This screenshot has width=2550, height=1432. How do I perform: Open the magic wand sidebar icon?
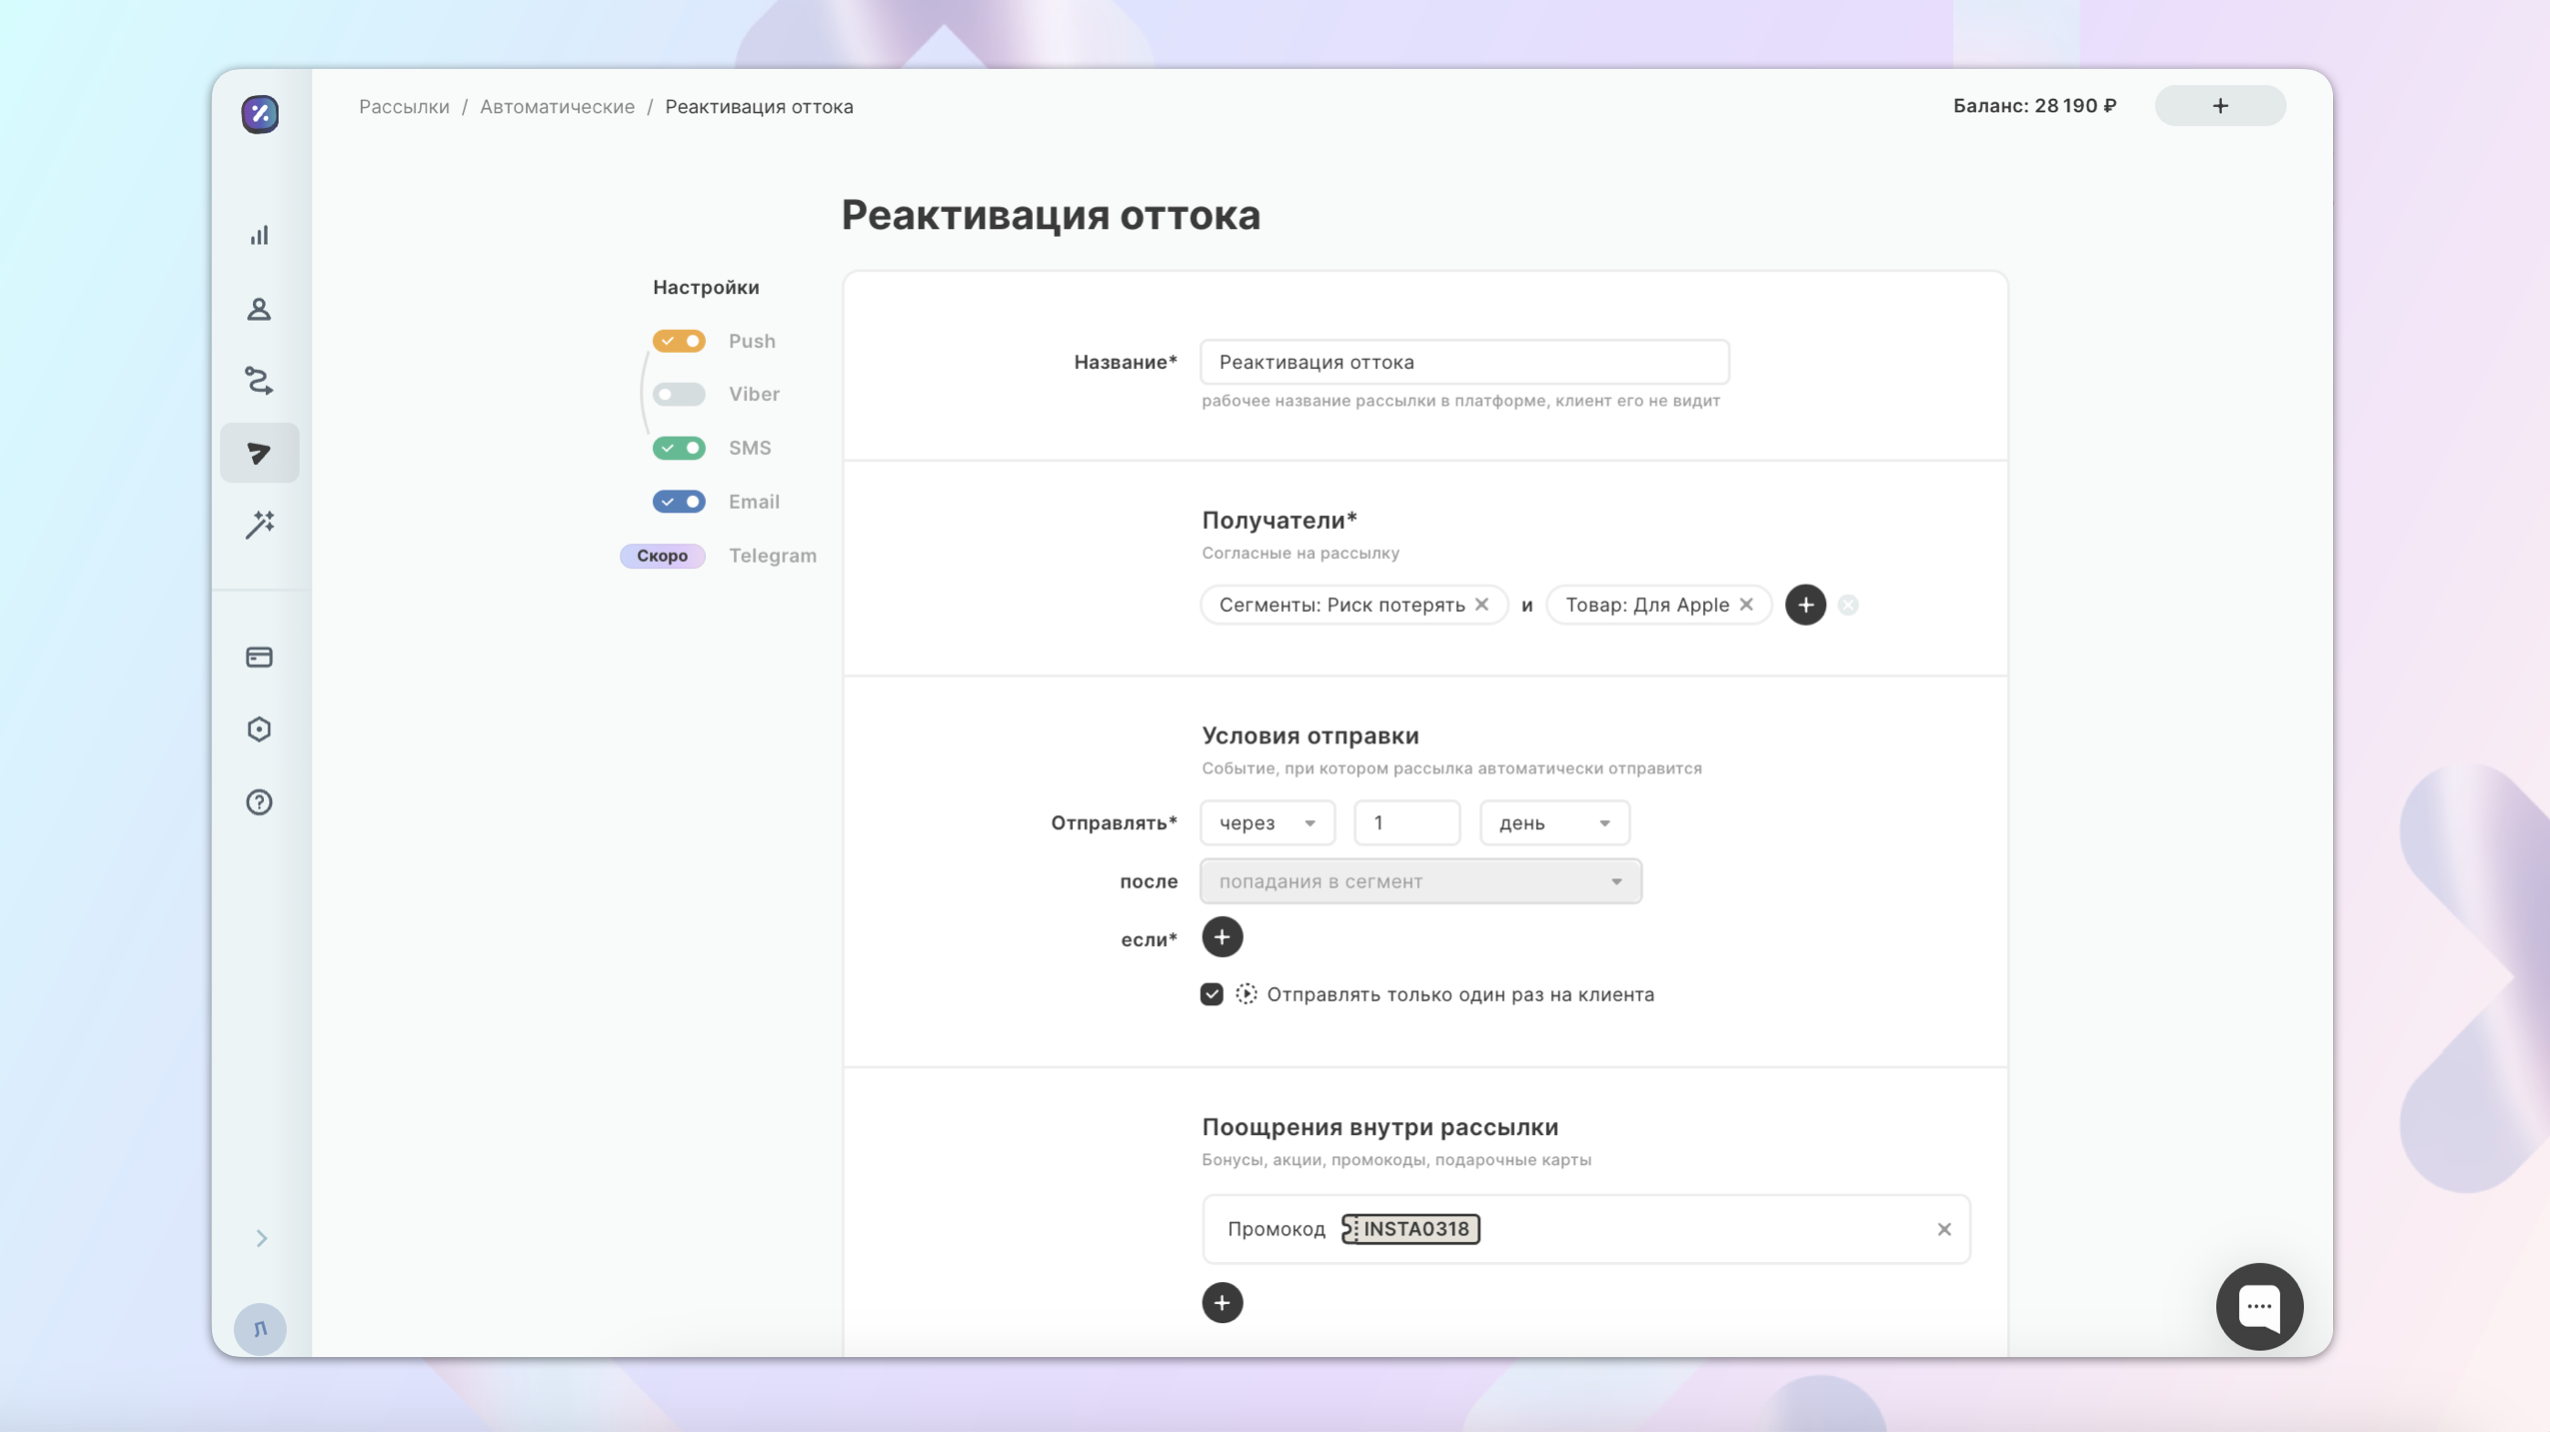click(259, 525)
